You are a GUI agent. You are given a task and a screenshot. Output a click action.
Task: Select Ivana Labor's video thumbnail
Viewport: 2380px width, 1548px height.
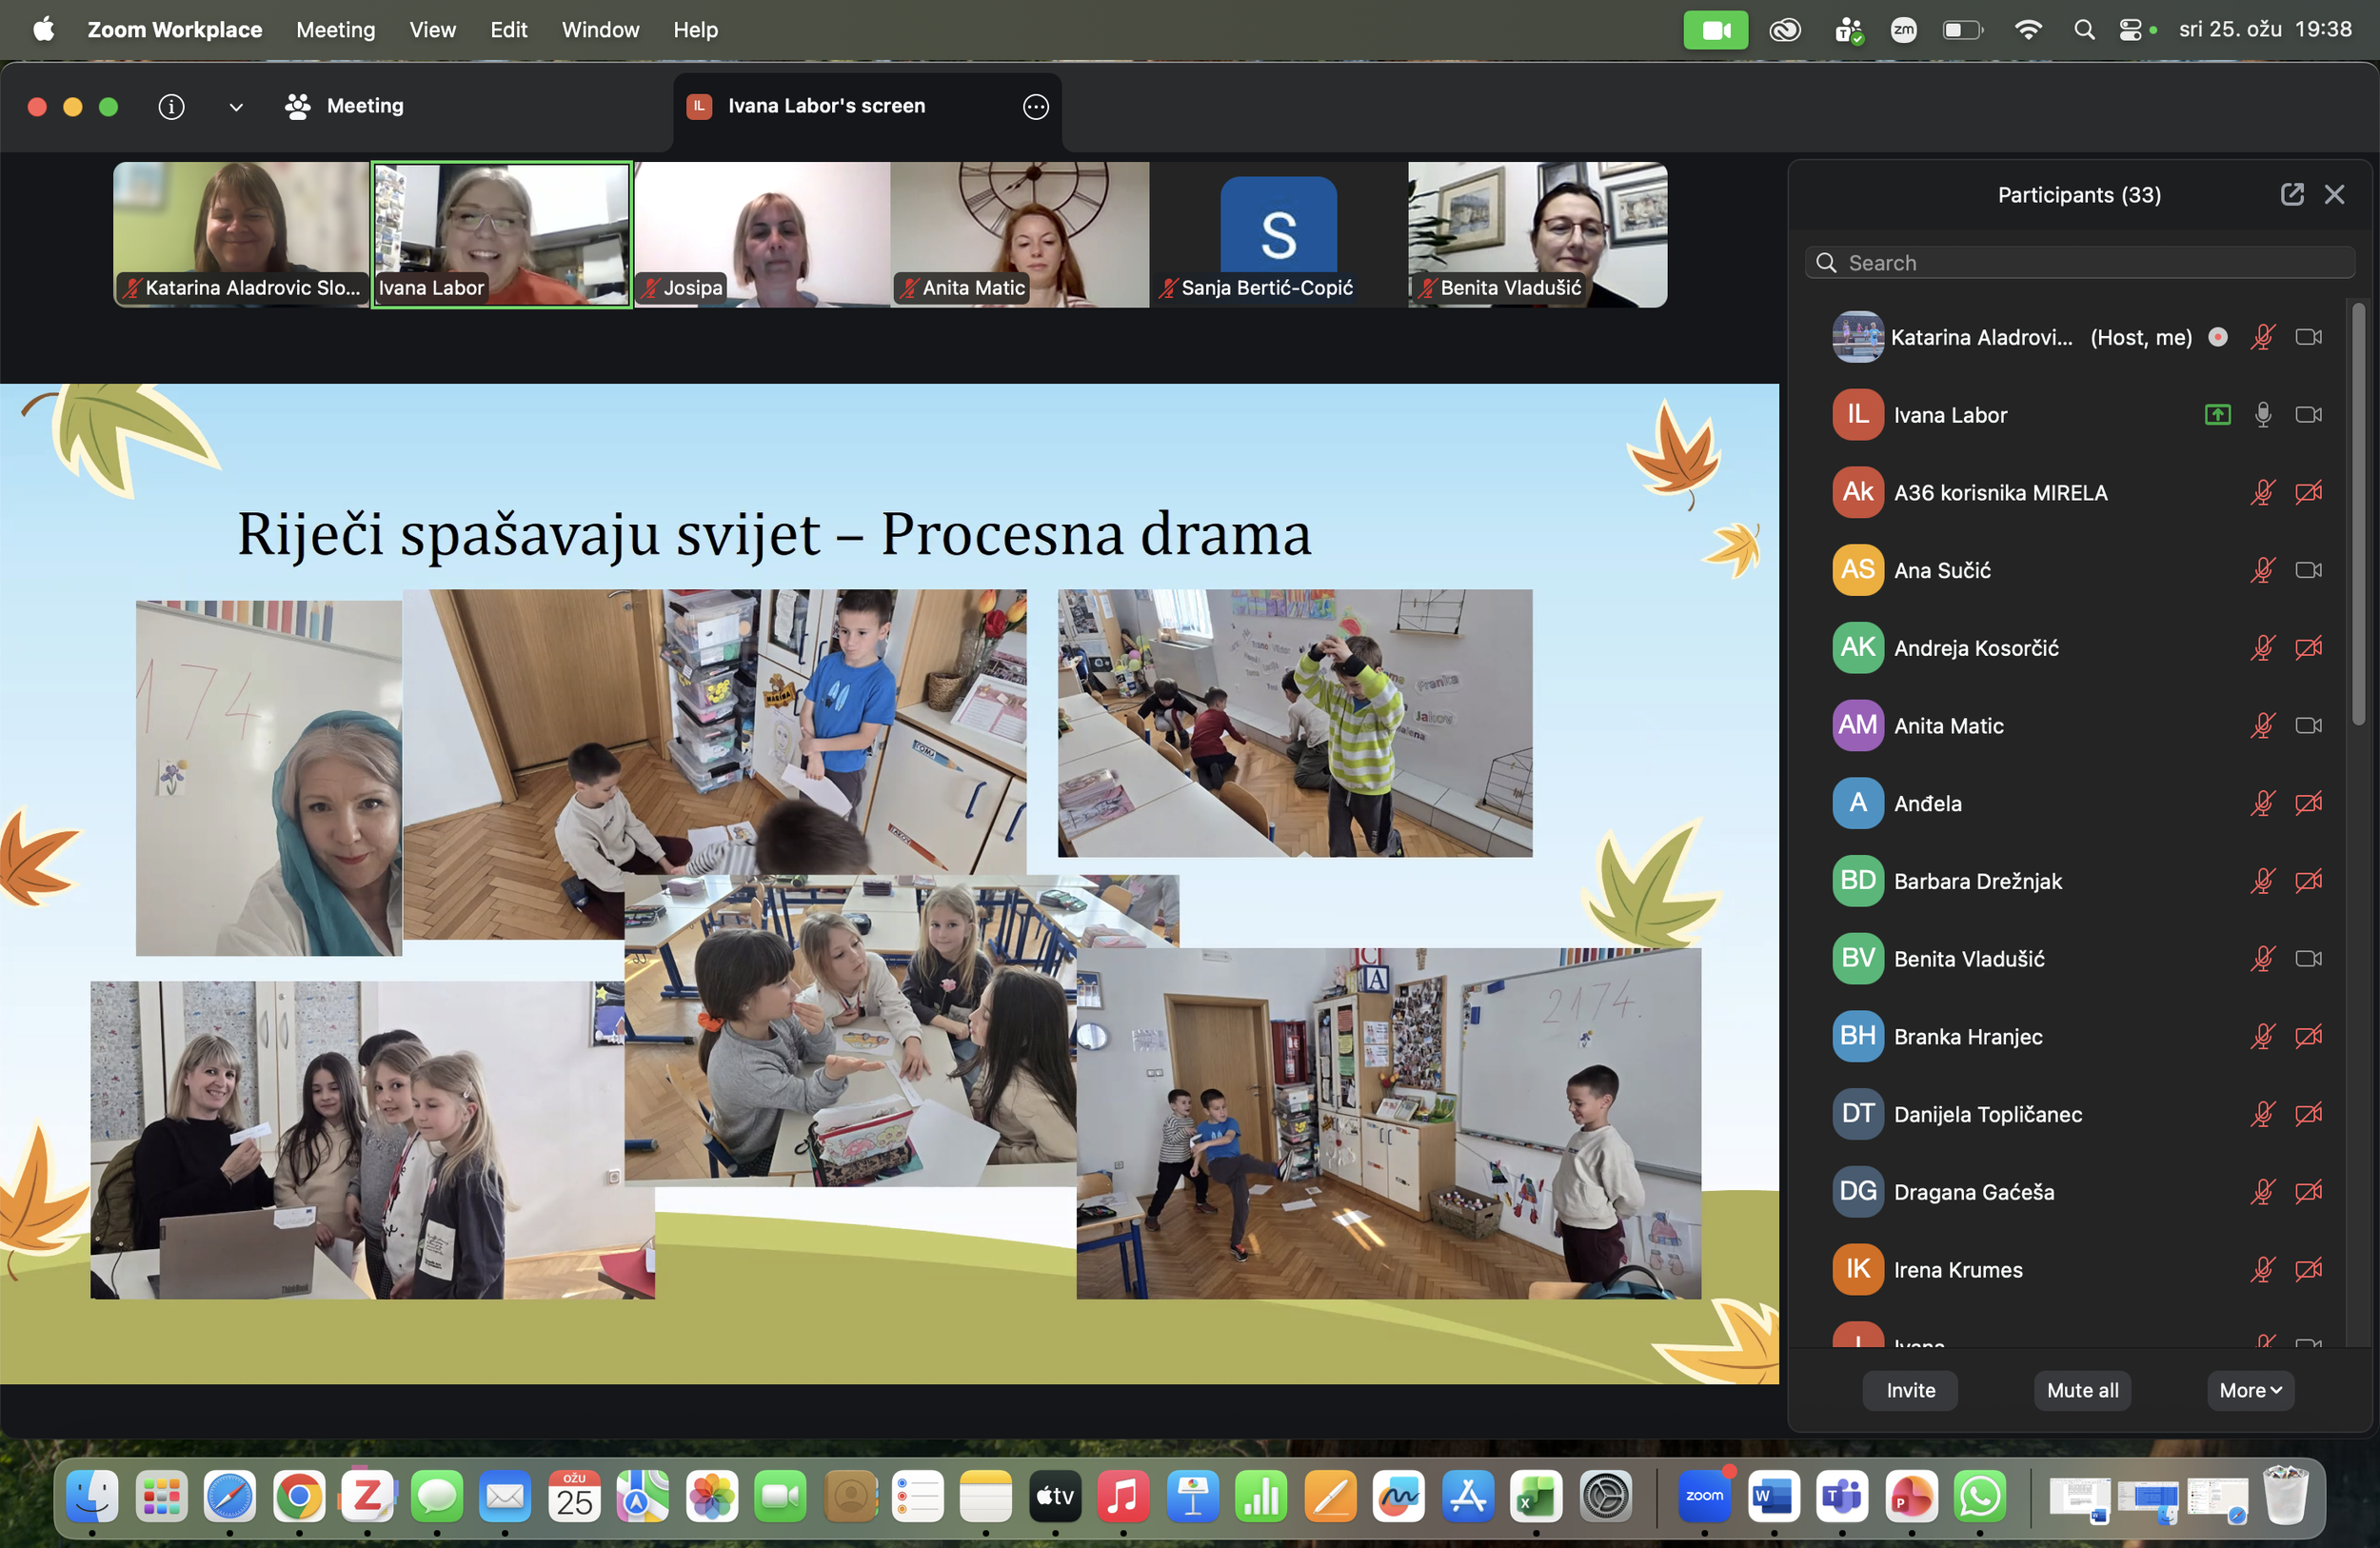tap(502, 235)
